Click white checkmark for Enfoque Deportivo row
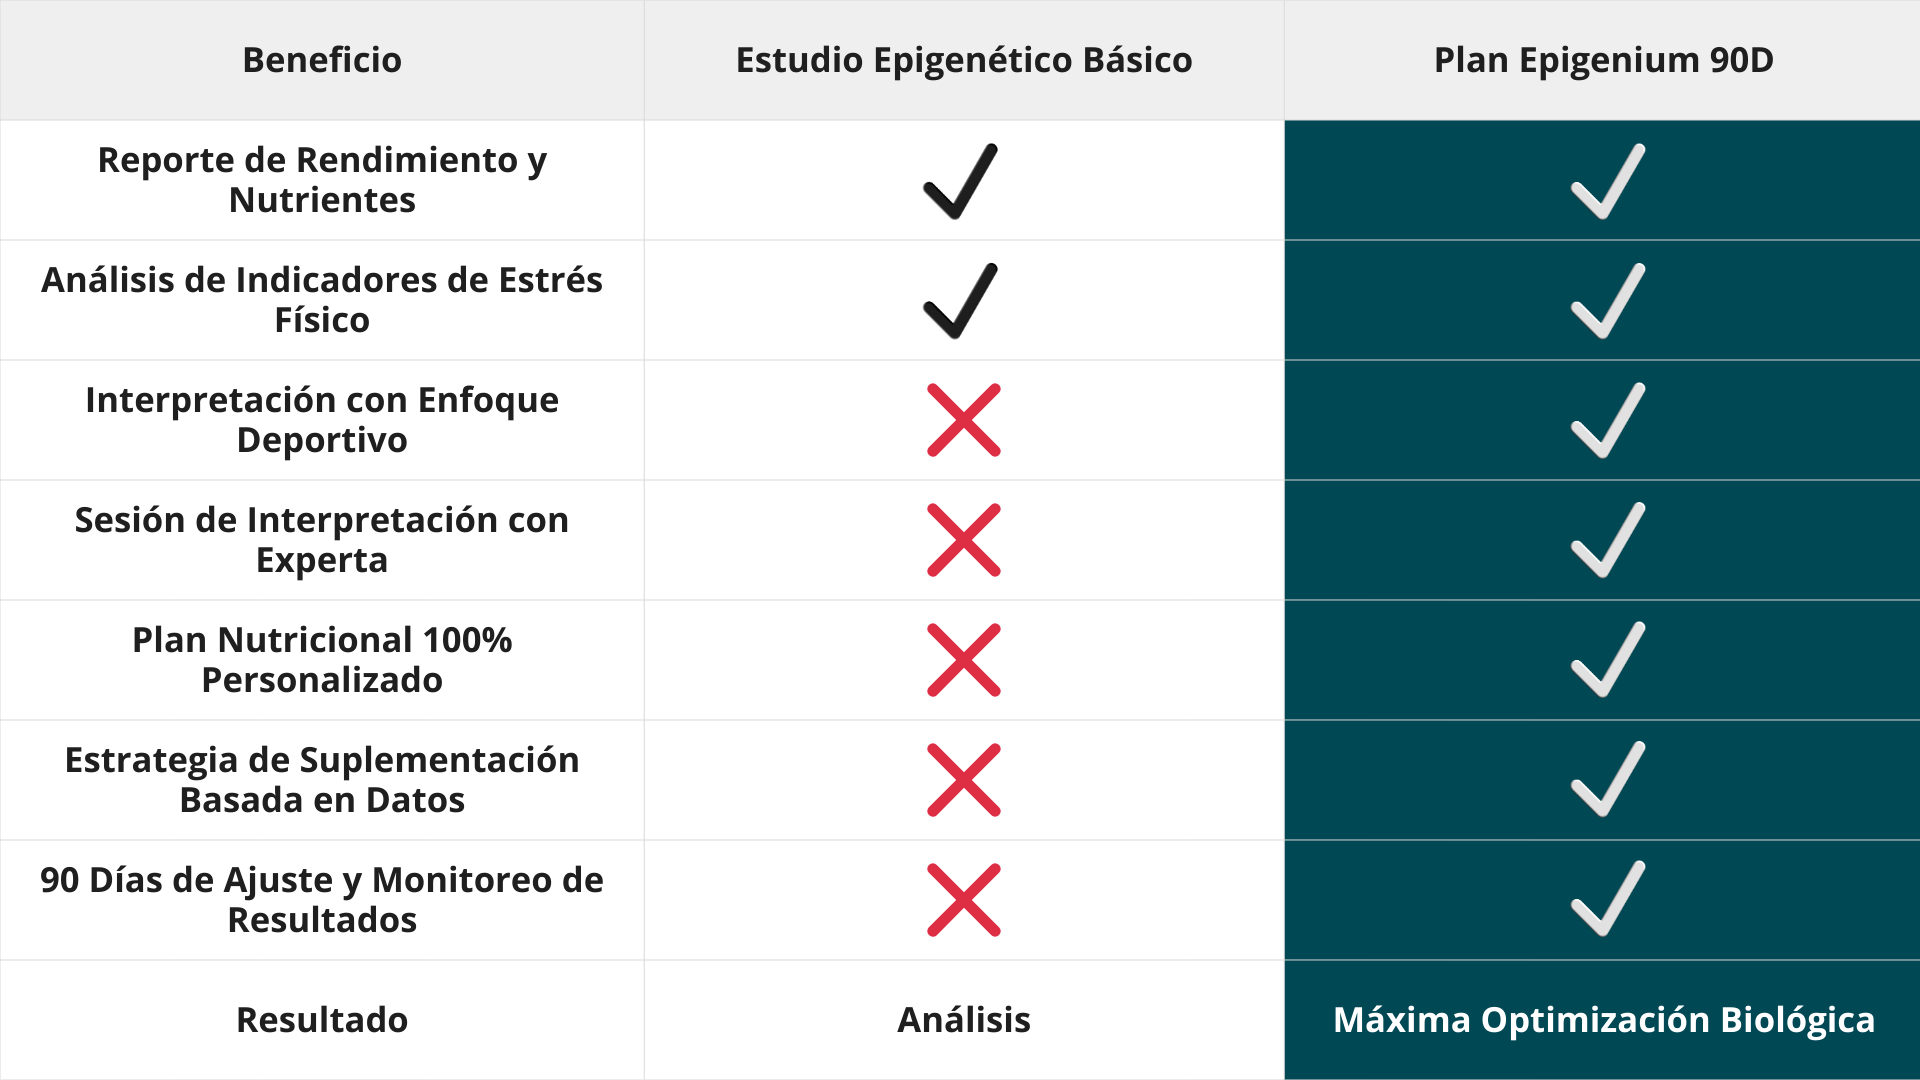Image resolution: width=1920 pixels, height=1080 pixels. tap(1607, 421)
